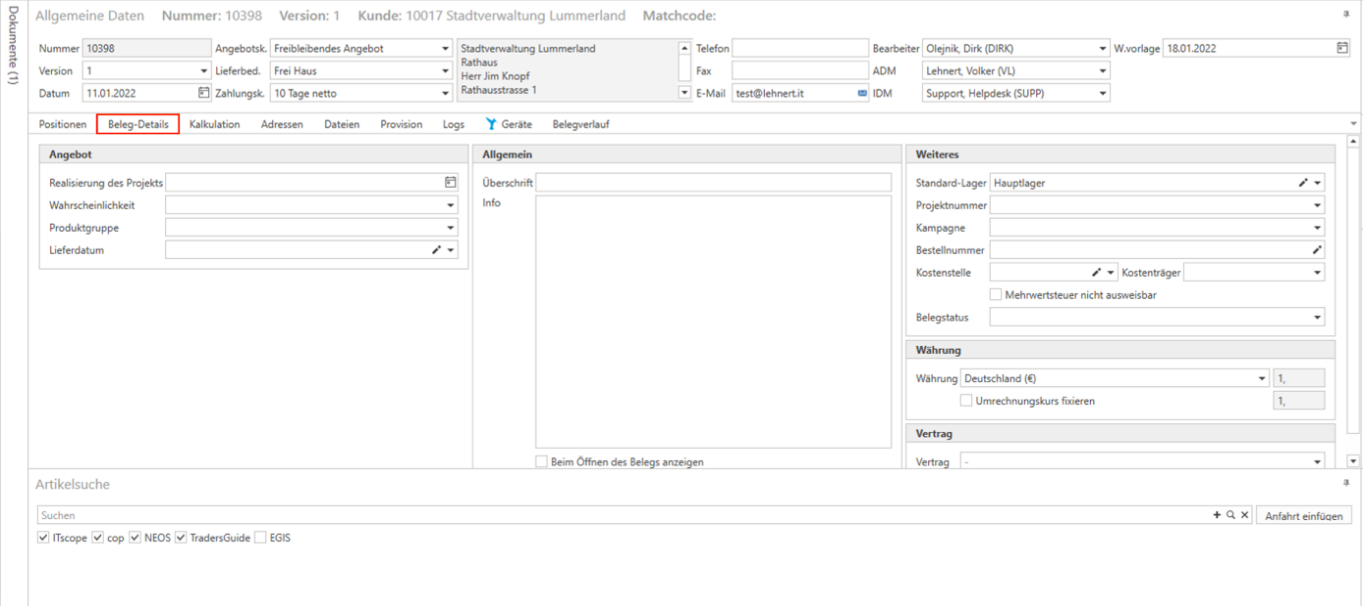Click the plus icon in Artikelsuche
This screenshot has height=606, width=1363.
[x=1217, y=515]
